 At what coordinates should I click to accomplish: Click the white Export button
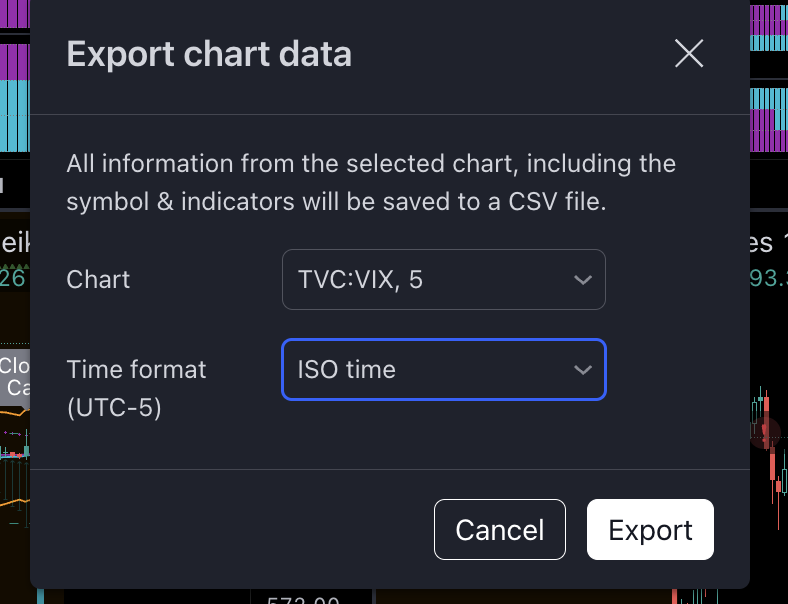point(650,530)
